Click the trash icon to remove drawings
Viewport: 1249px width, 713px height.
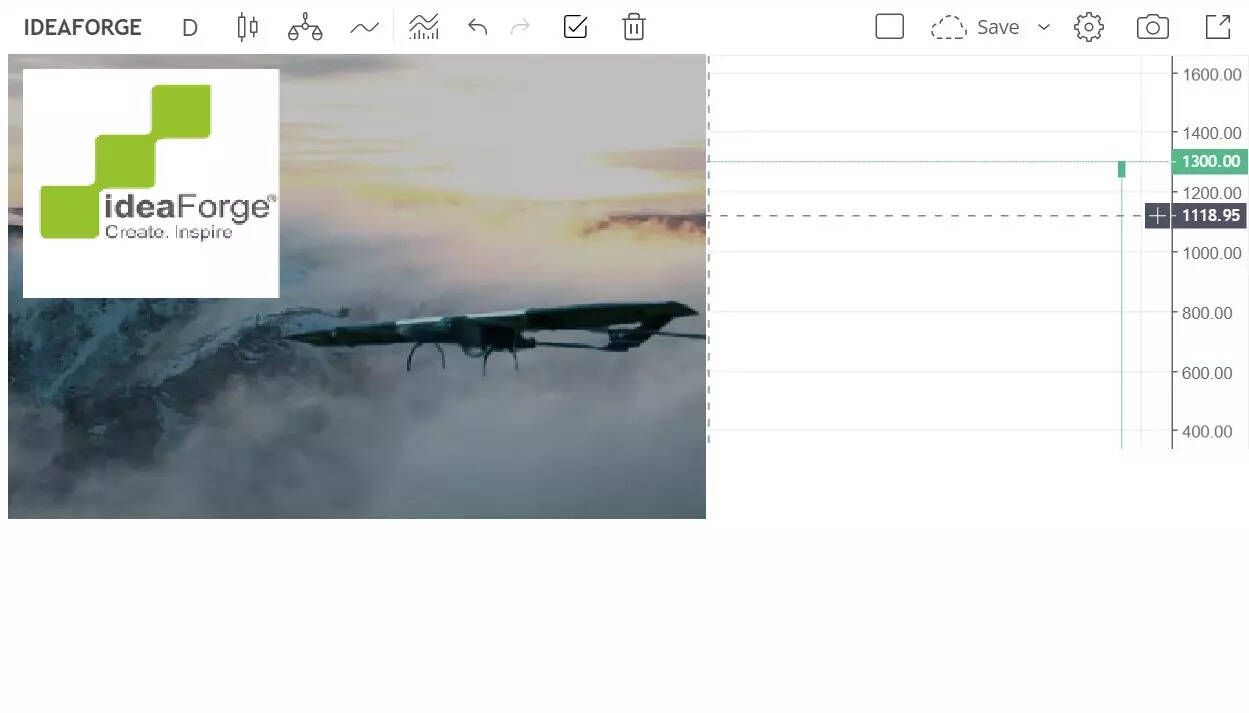click(x=633, y=27)
